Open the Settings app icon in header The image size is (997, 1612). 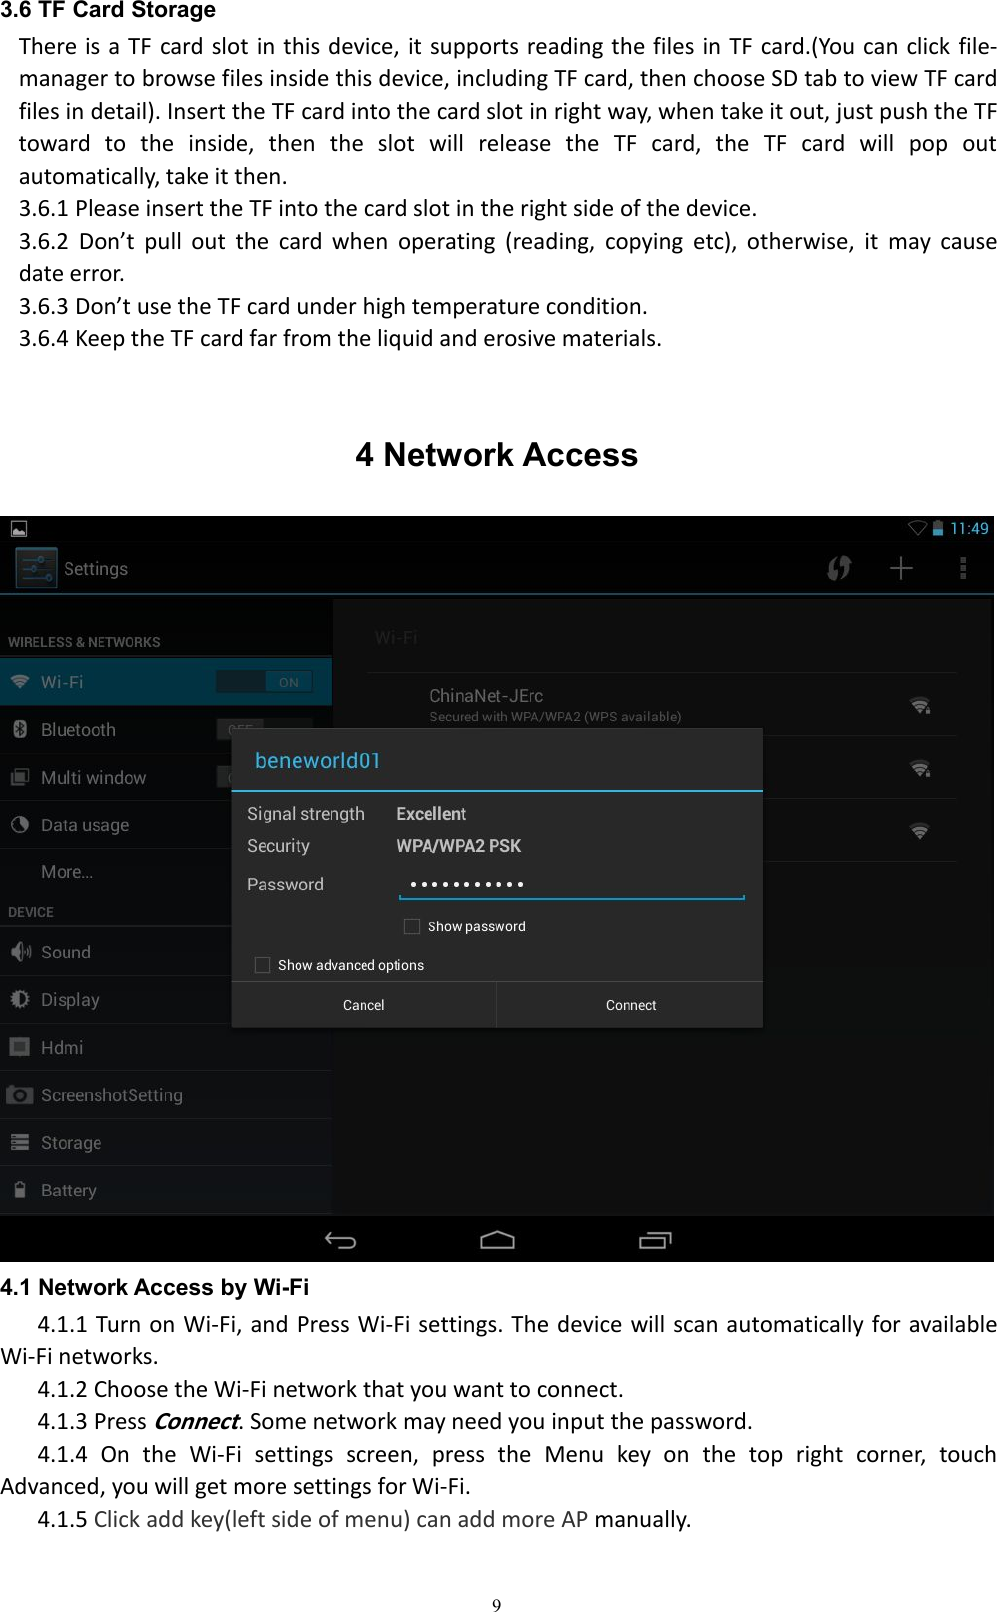pos(37,568)
